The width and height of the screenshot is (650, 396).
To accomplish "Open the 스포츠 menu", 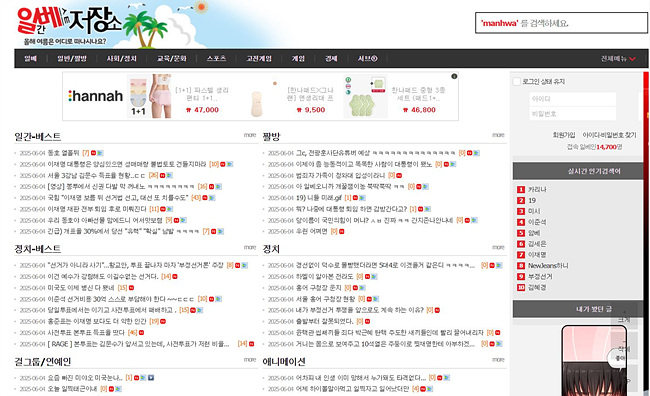I will click(216, 58).
